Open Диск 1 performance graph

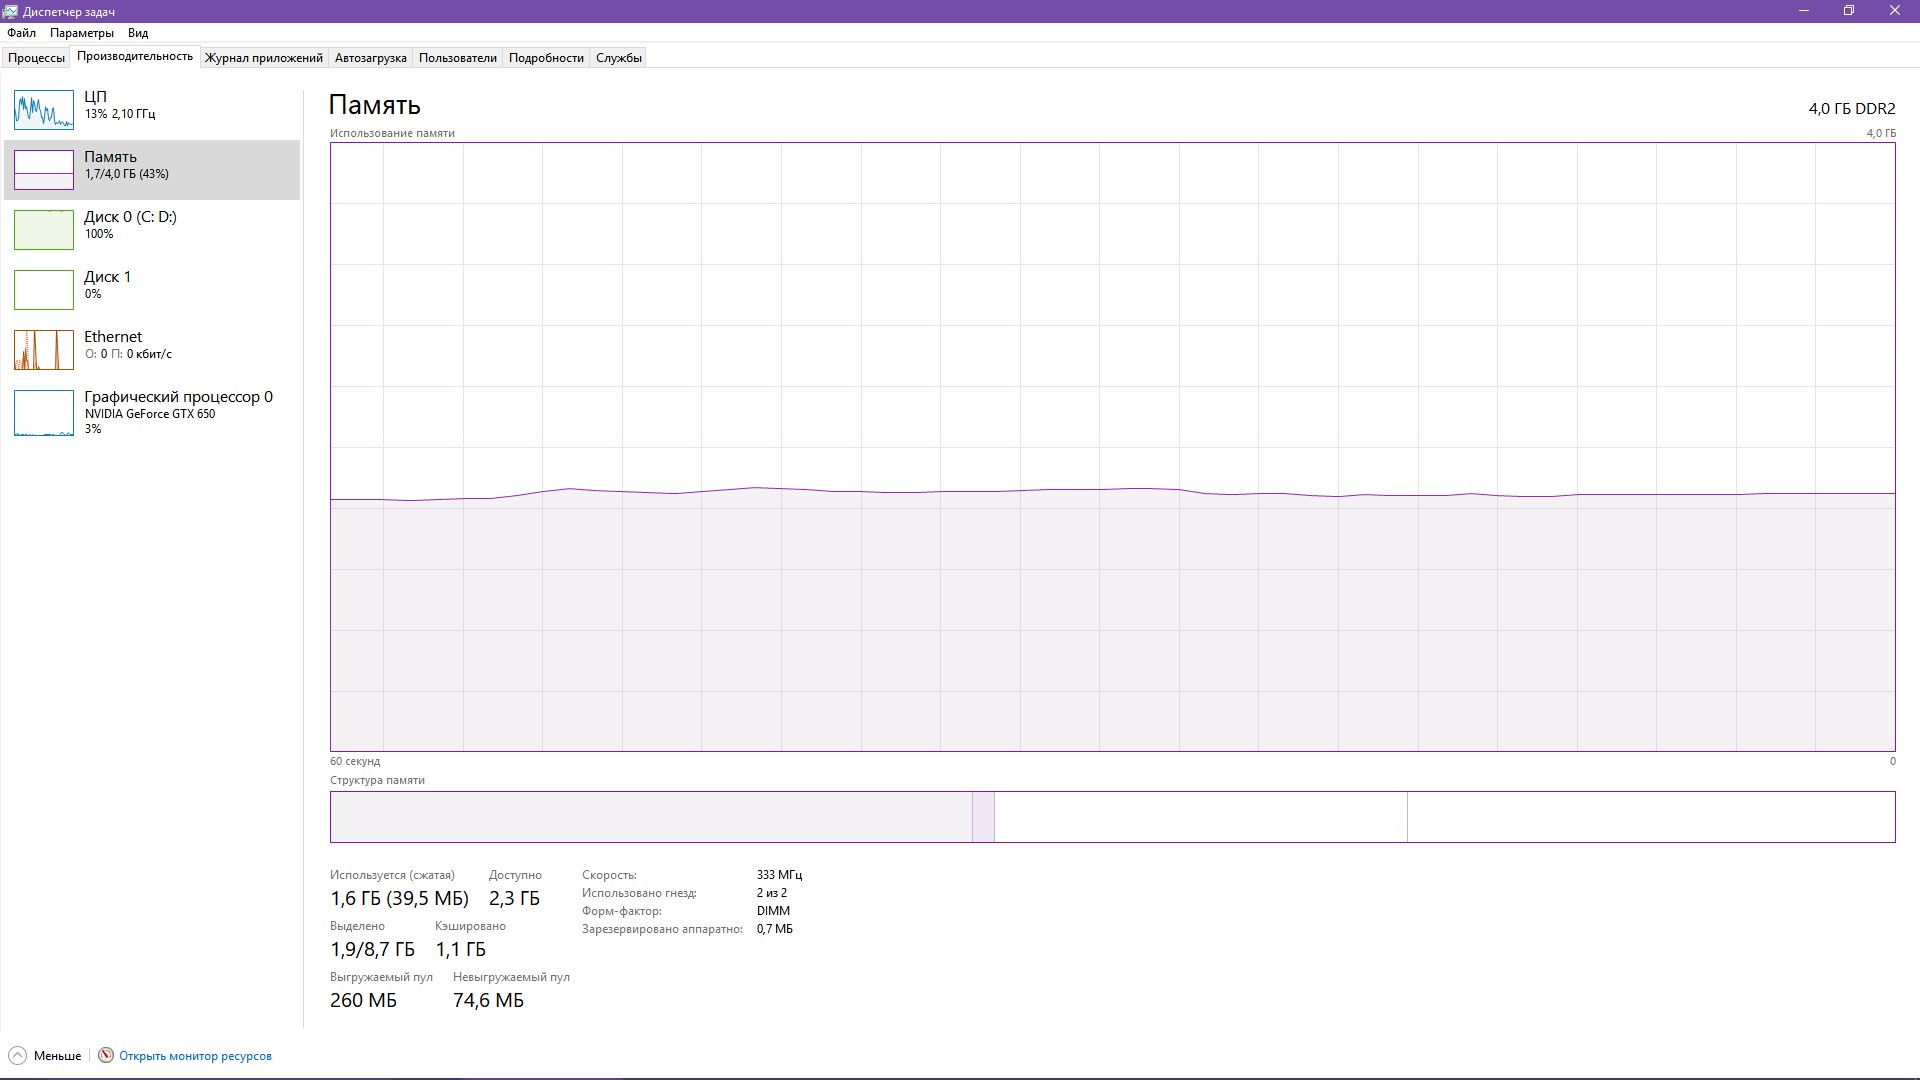[152, 290]
